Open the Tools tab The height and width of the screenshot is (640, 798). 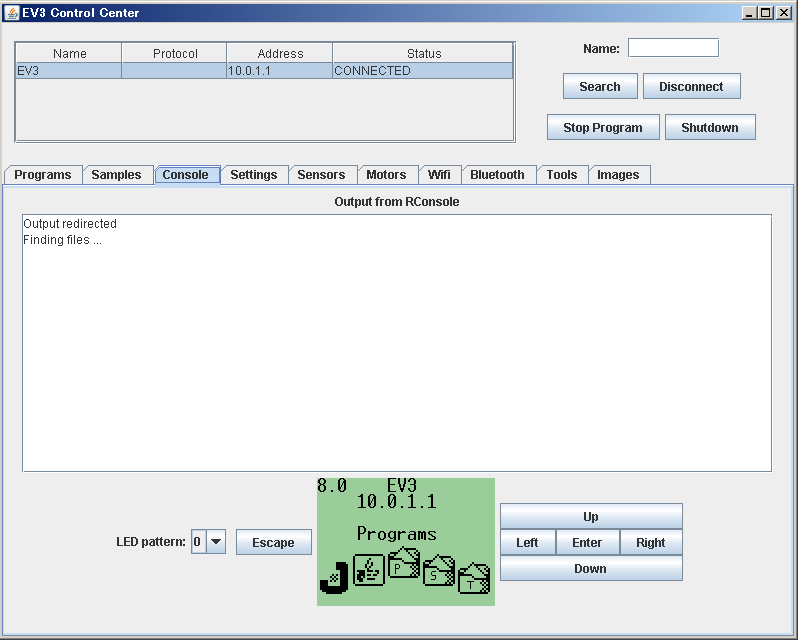pos(561,175)
